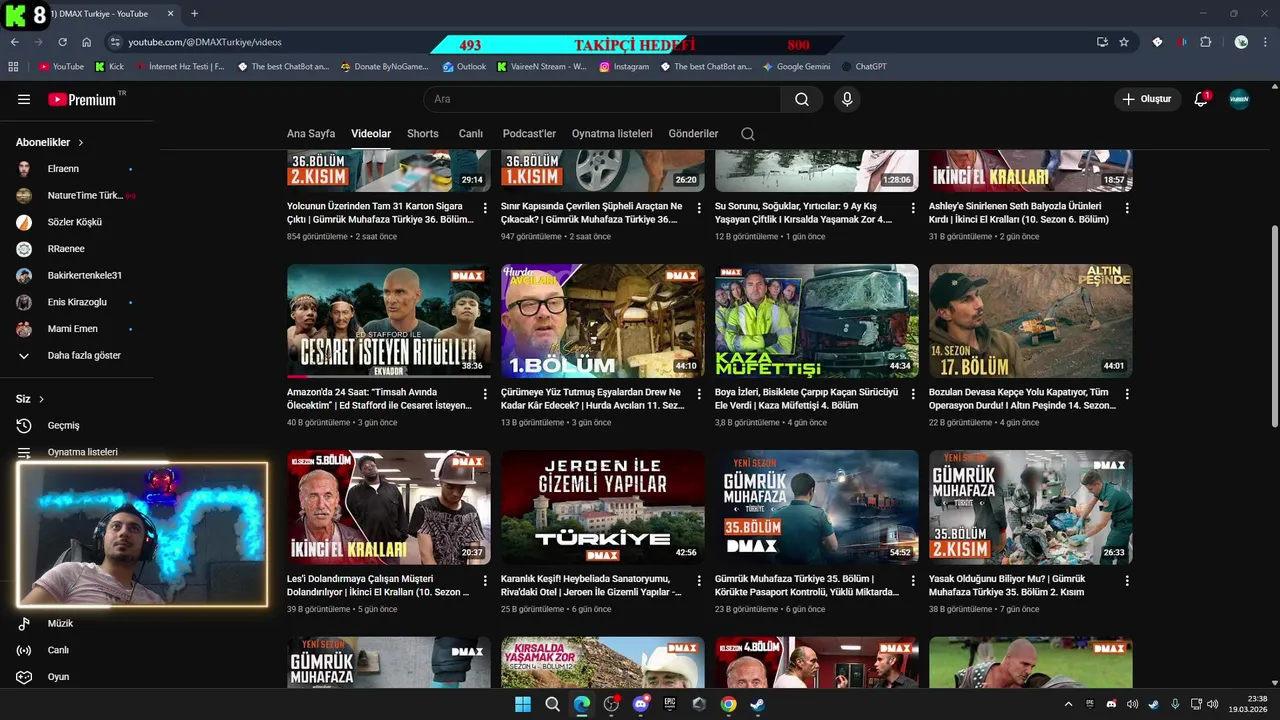Search within channel using magnifier icon

(x=748, y=134)
